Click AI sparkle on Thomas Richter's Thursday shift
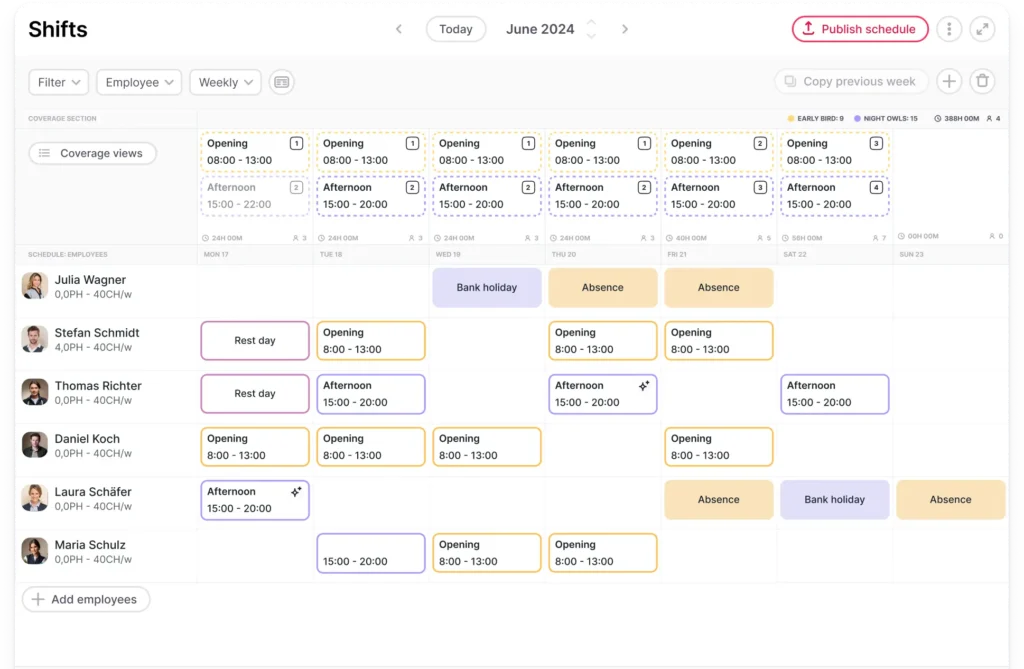 [644, 385]
